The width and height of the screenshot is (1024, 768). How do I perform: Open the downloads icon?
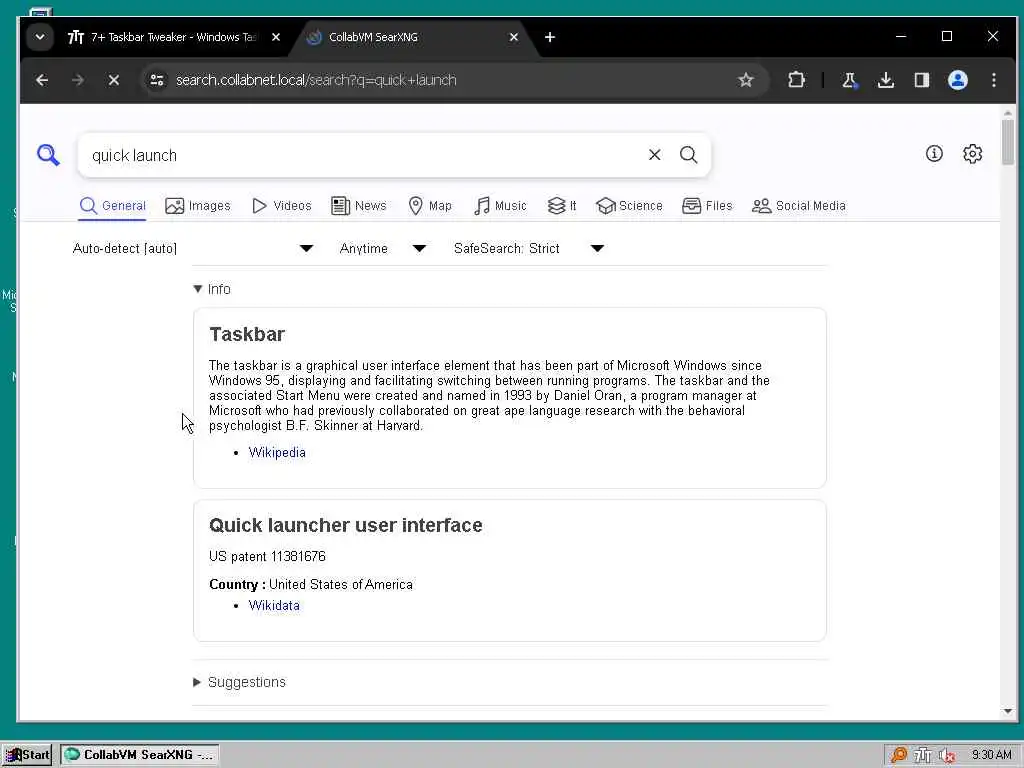point(886,80)
